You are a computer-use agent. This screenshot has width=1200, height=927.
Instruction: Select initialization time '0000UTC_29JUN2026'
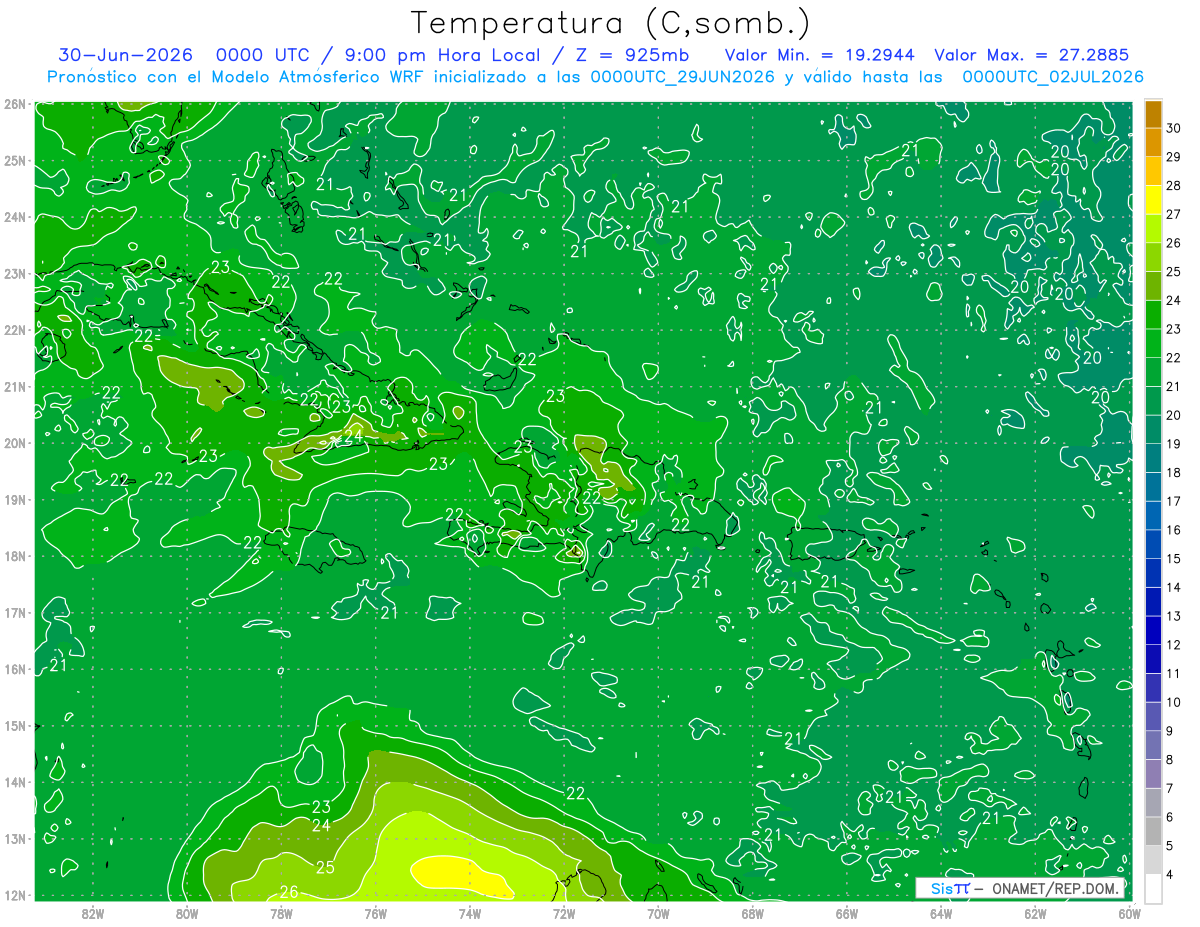[x=683, y=77]
